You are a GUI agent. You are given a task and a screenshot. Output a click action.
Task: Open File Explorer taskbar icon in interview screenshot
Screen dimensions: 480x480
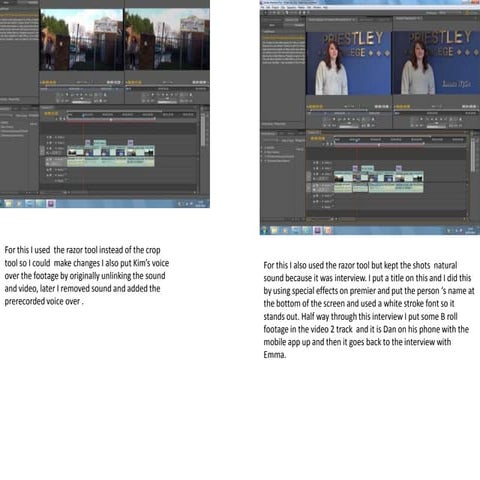click(x=274, y=230)
